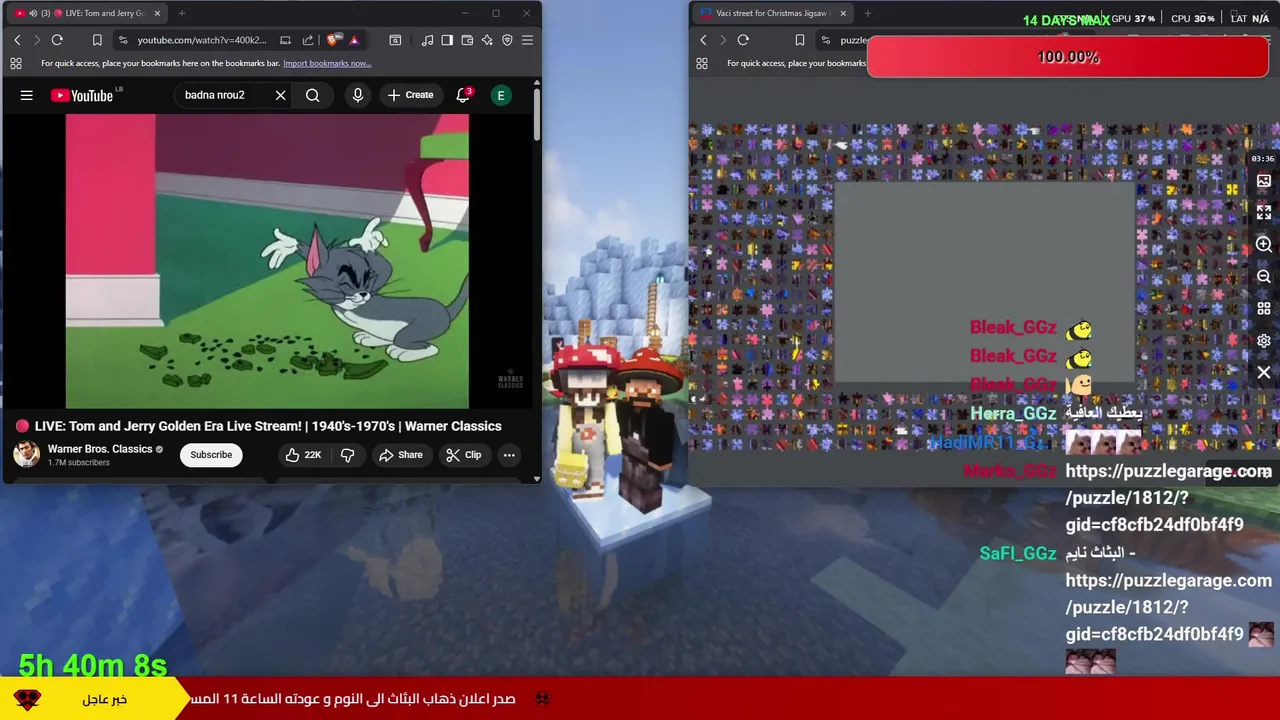Show puzzle preview image icon
Viewport: 1280px width, 720px height.
pyautogui.click(x=1264, y=181)
